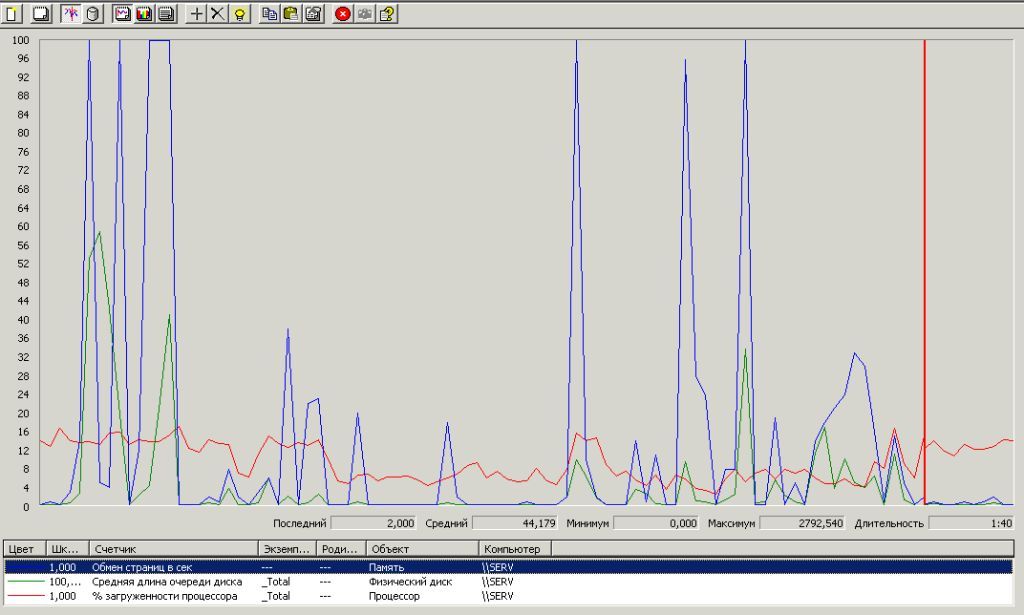Click the green line color swatch
This screenshot has height=615, width=1024.
24,581
